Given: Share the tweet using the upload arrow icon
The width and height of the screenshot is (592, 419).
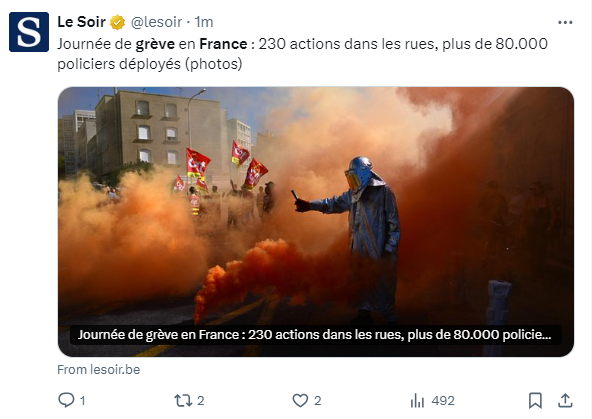Looking at the screenshot, I should coord(565,401).
